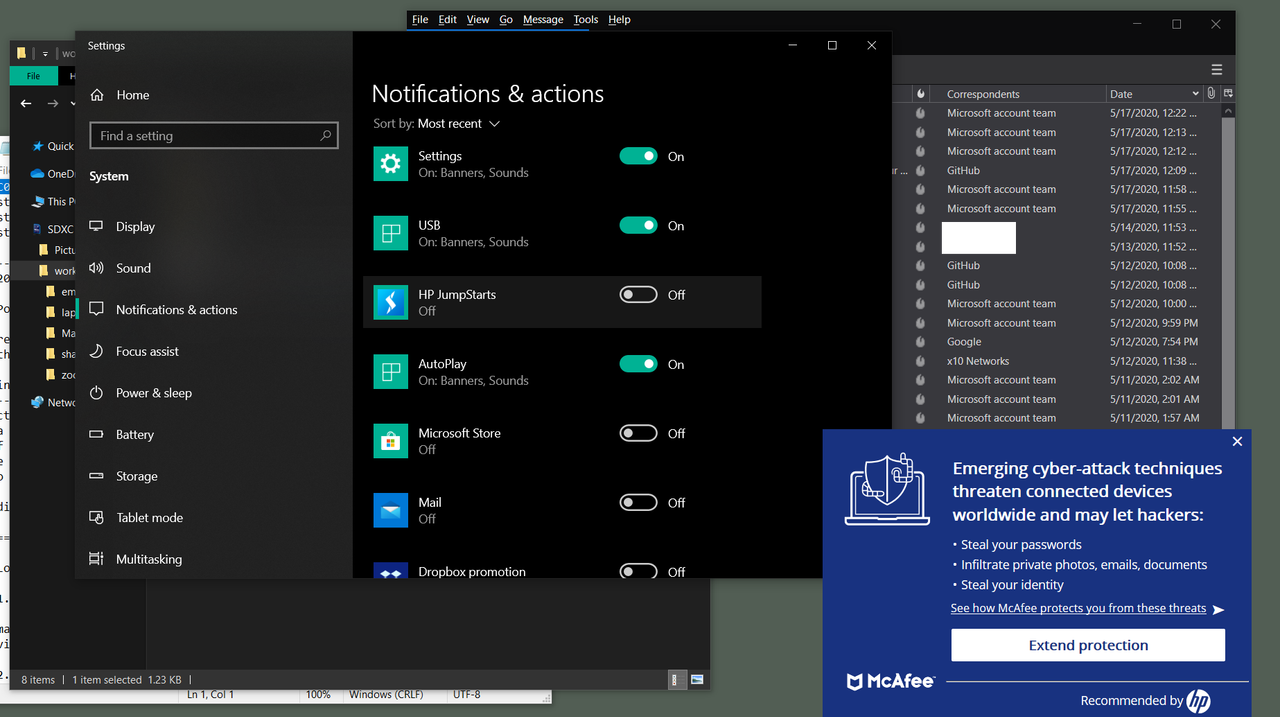Click the Mail app envelope icon
Screen dimensions: 1280x717
click(390, 510)
